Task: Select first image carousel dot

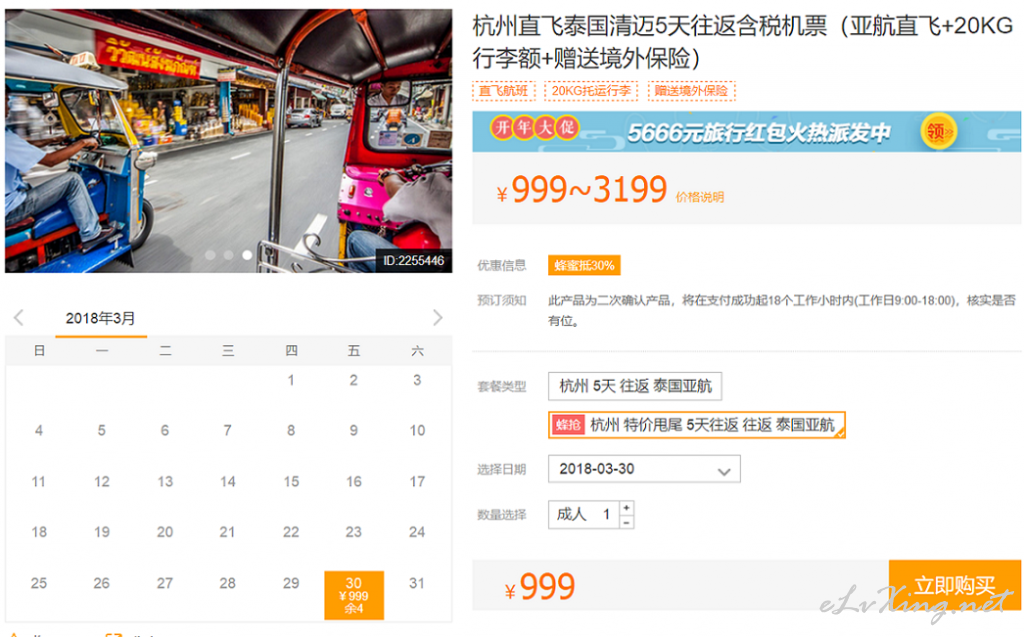Action: [x=210, y=255]
